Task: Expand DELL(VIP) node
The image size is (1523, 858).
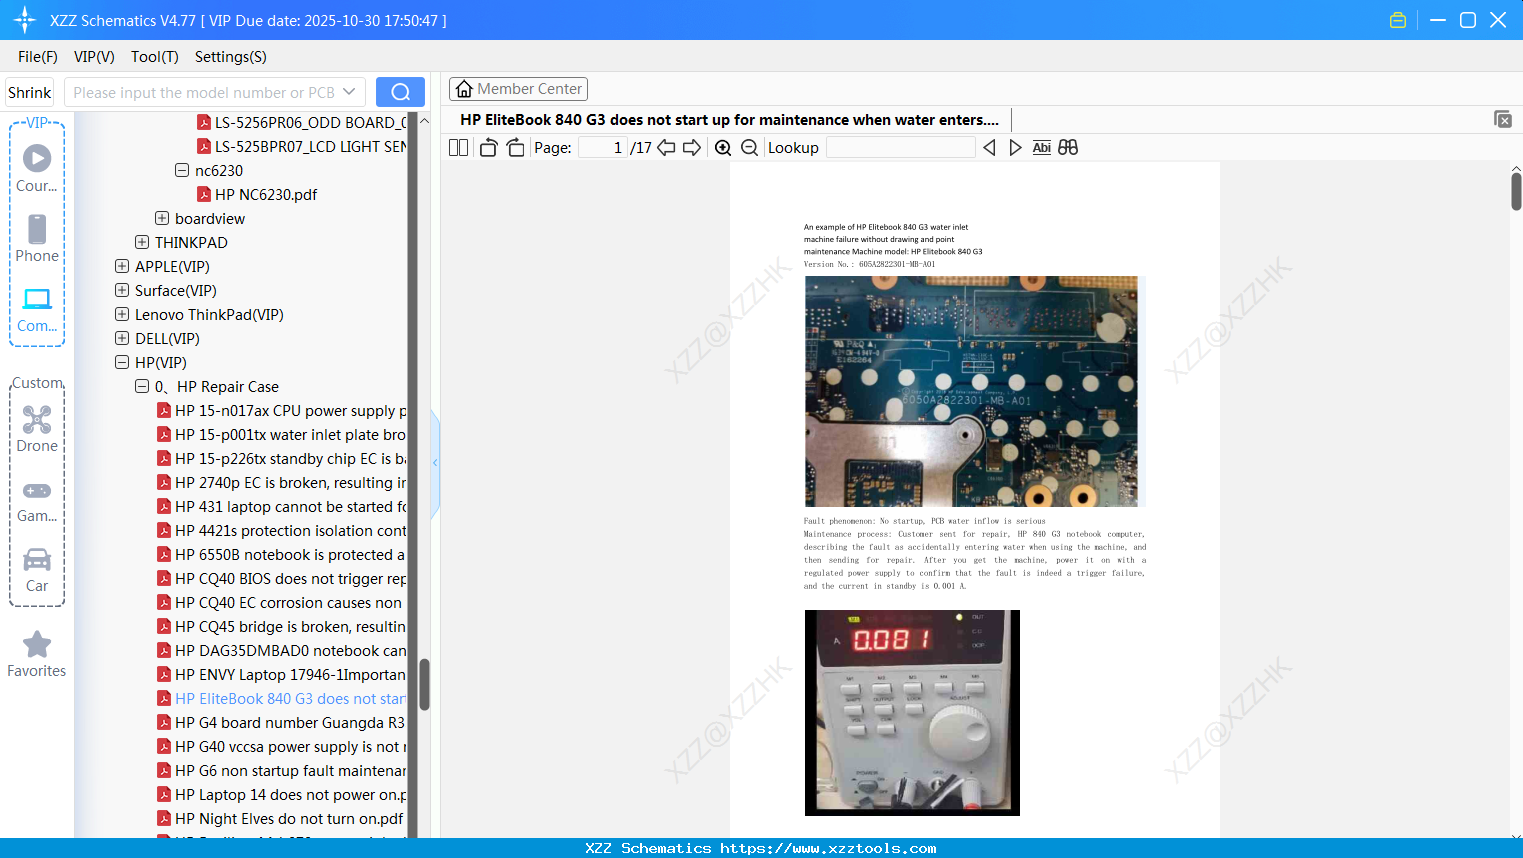Action: point(122,339)
